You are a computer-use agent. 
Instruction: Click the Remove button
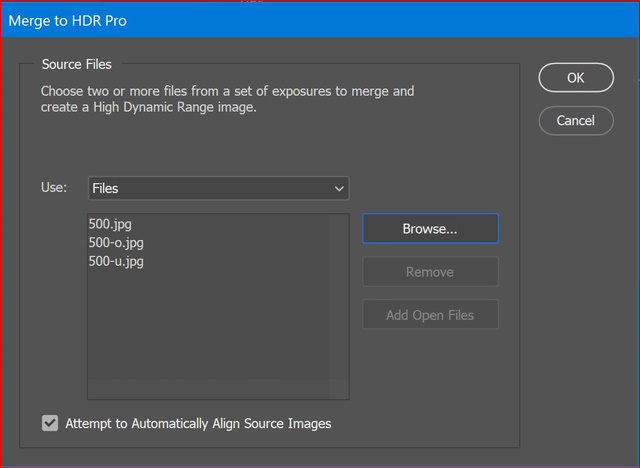(x=430, y=272)
